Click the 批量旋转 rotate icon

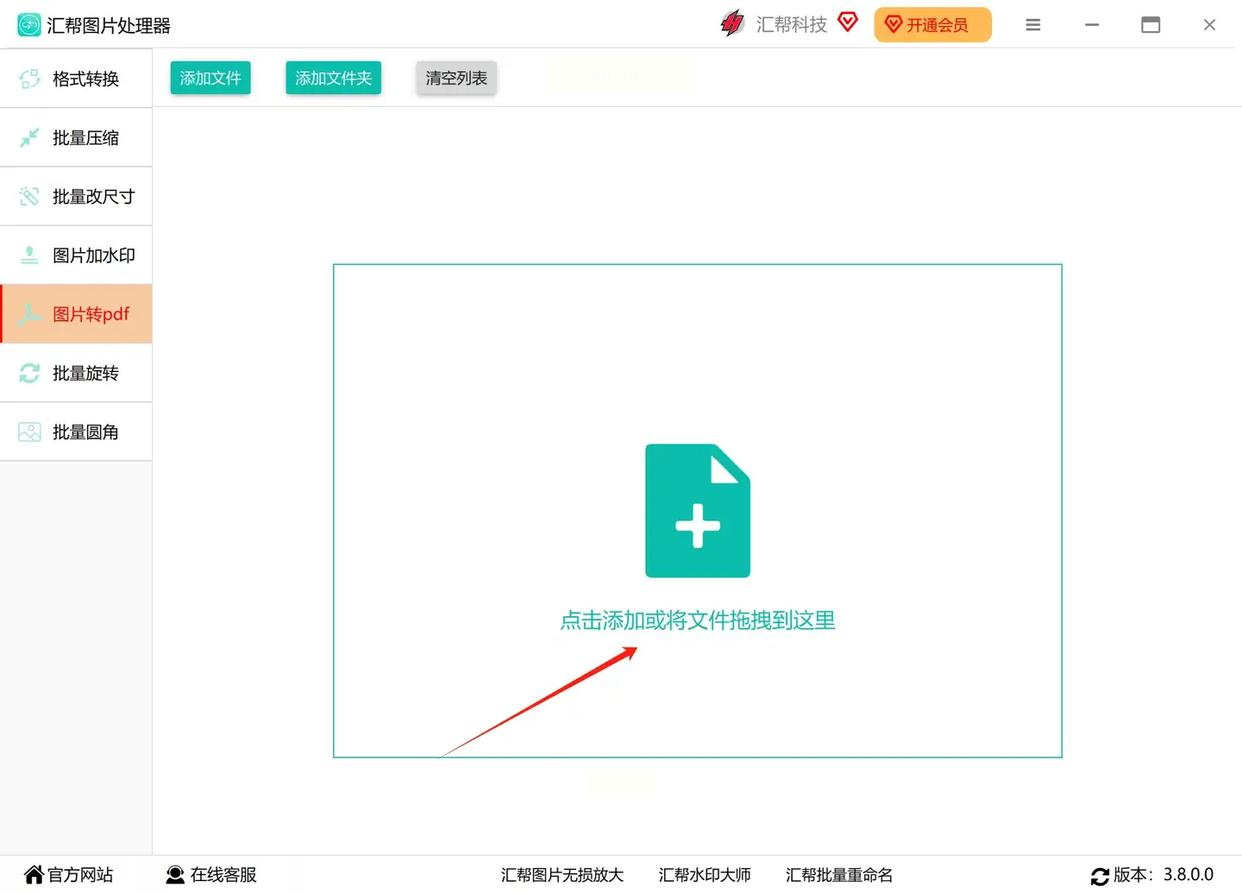(x=30, y=373)
